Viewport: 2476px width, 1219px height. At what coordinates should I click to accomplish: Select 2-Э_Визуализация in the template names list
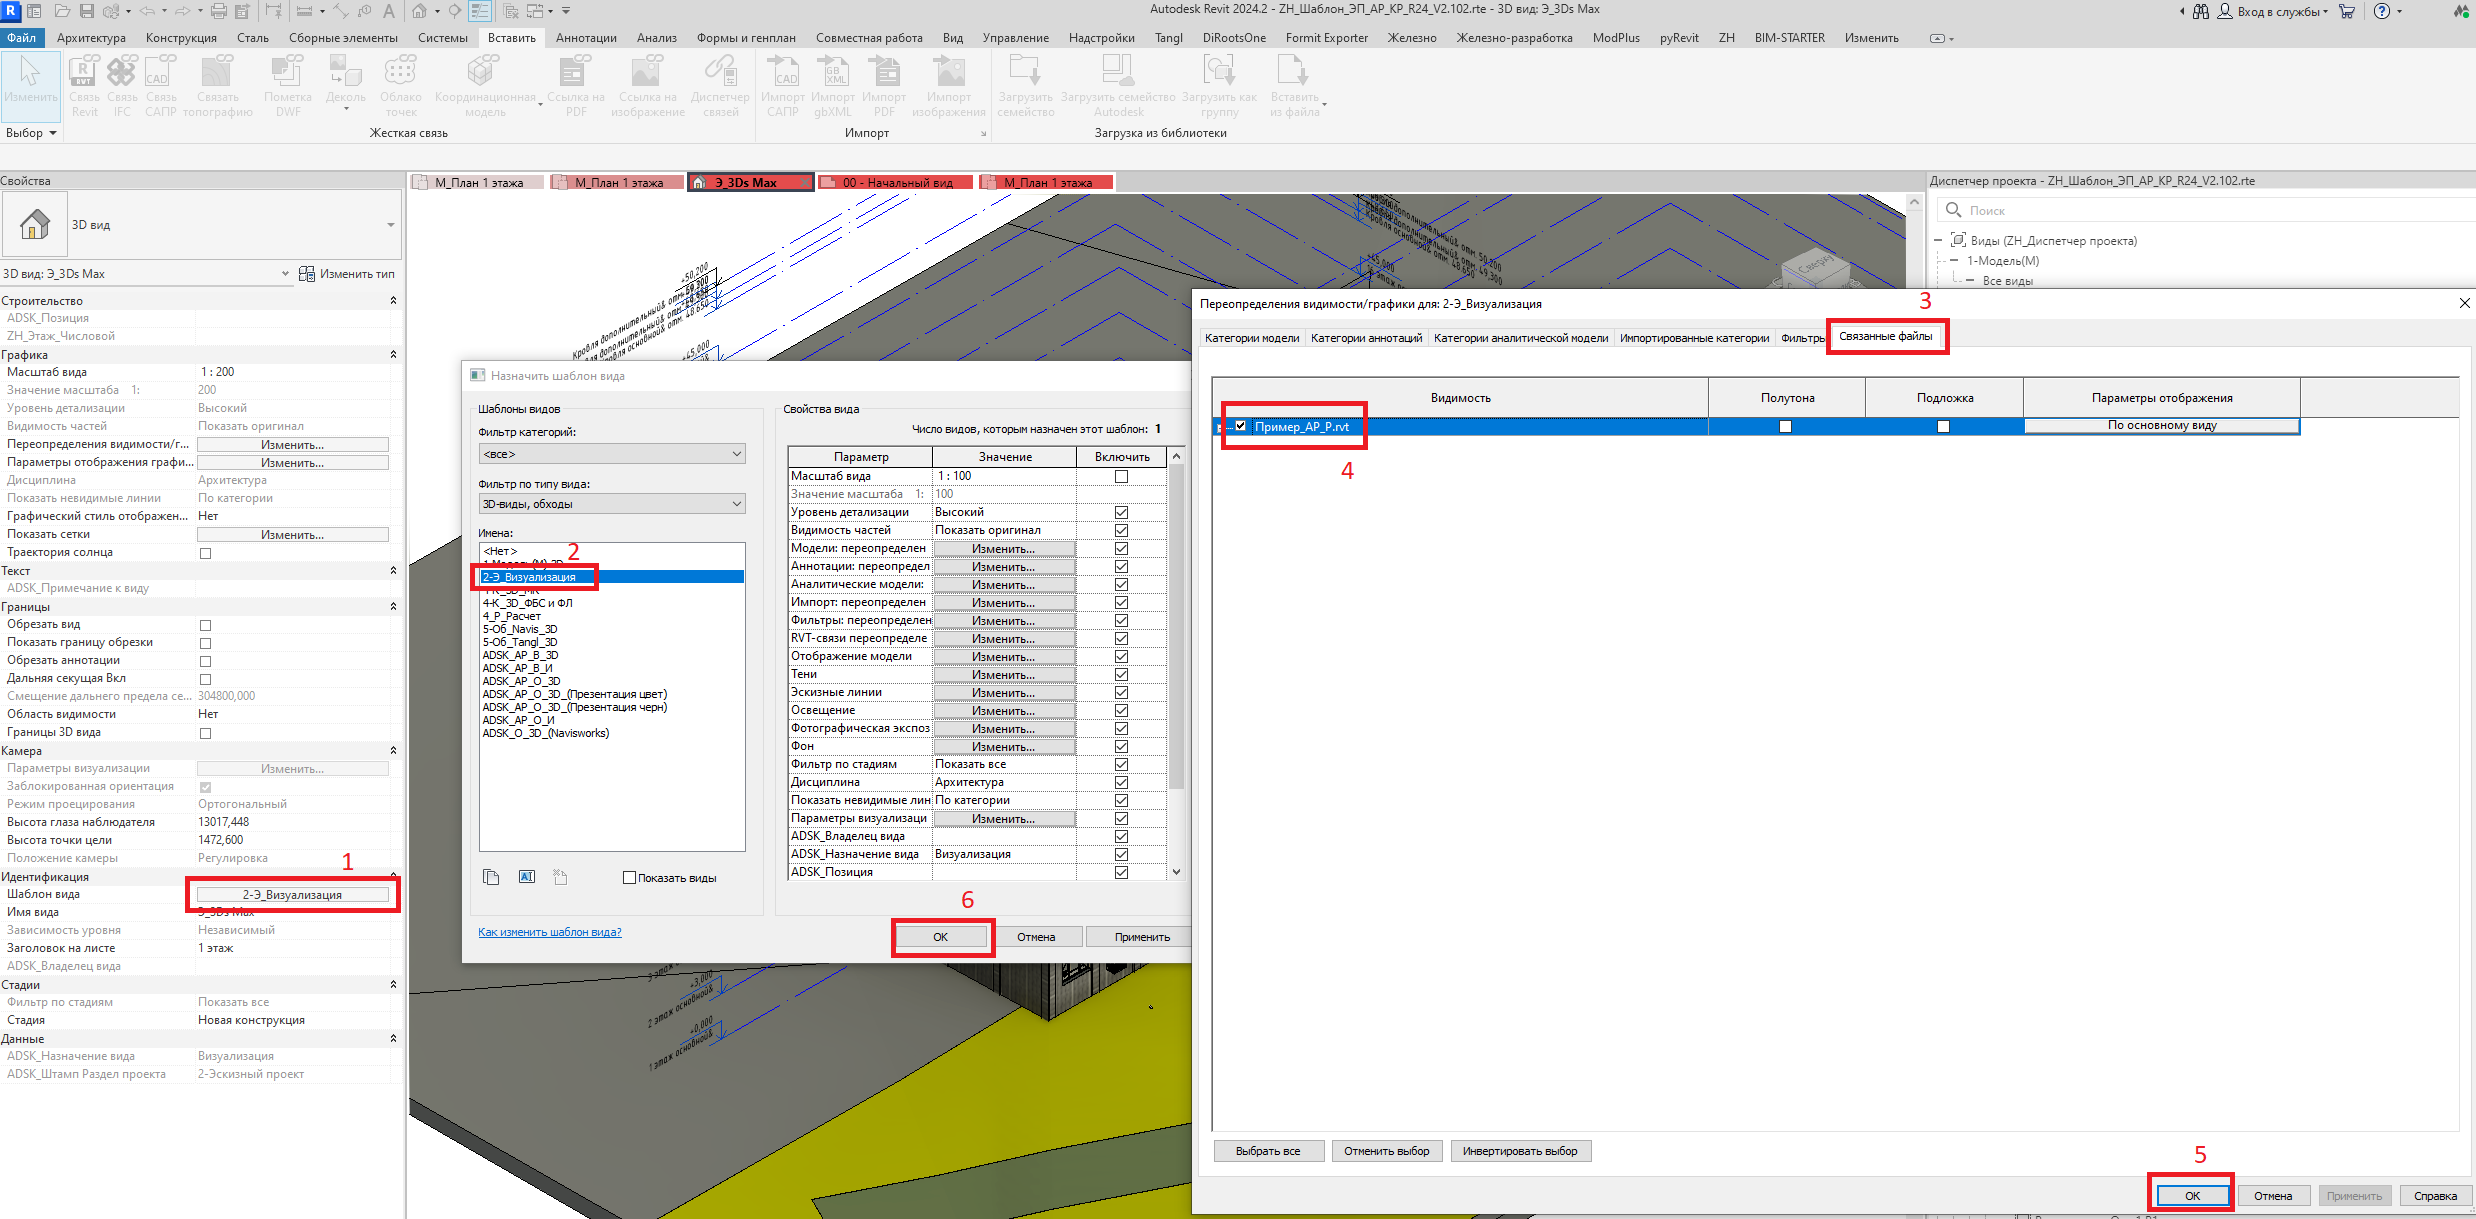point(612,577)
